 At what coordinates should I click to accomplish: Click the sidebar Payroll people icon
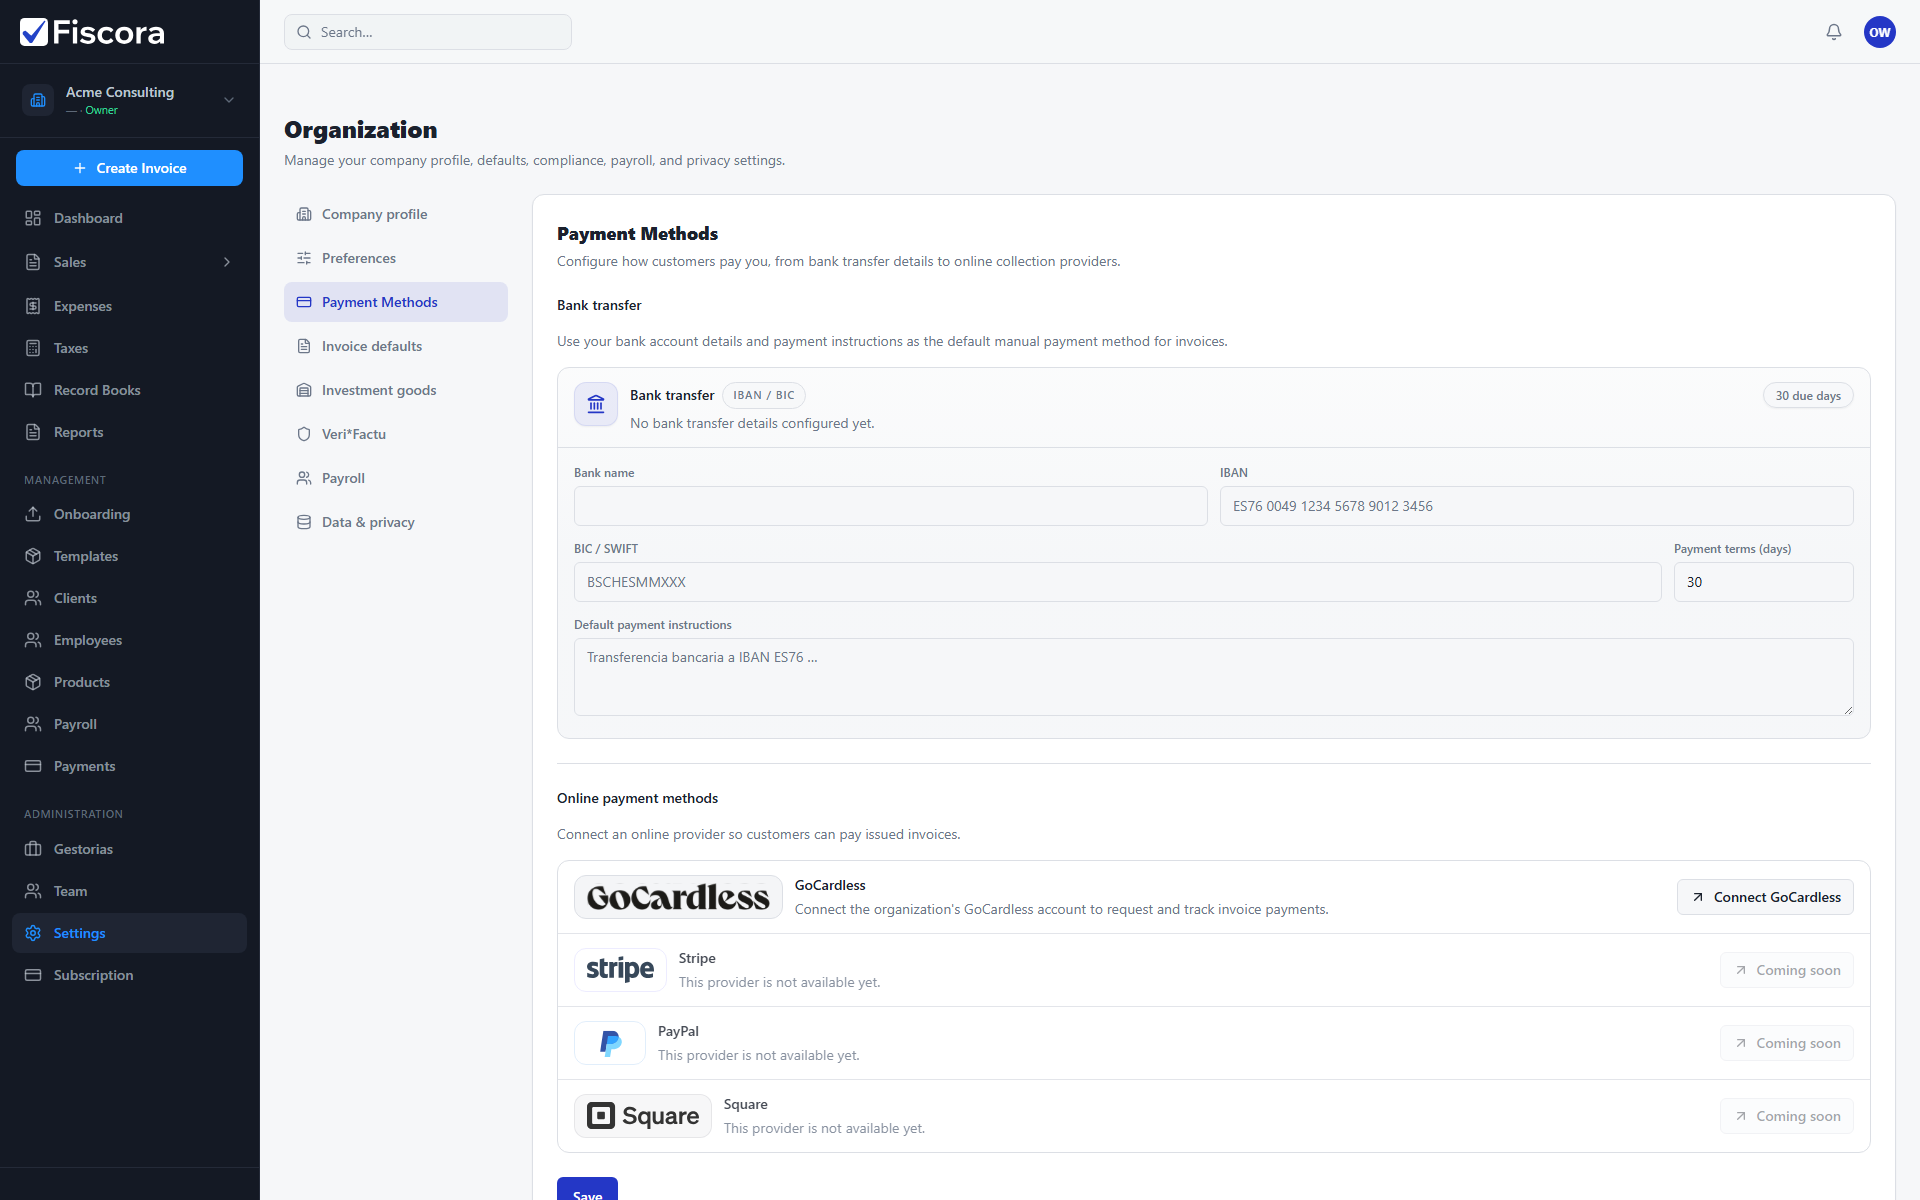coord(33,724)
